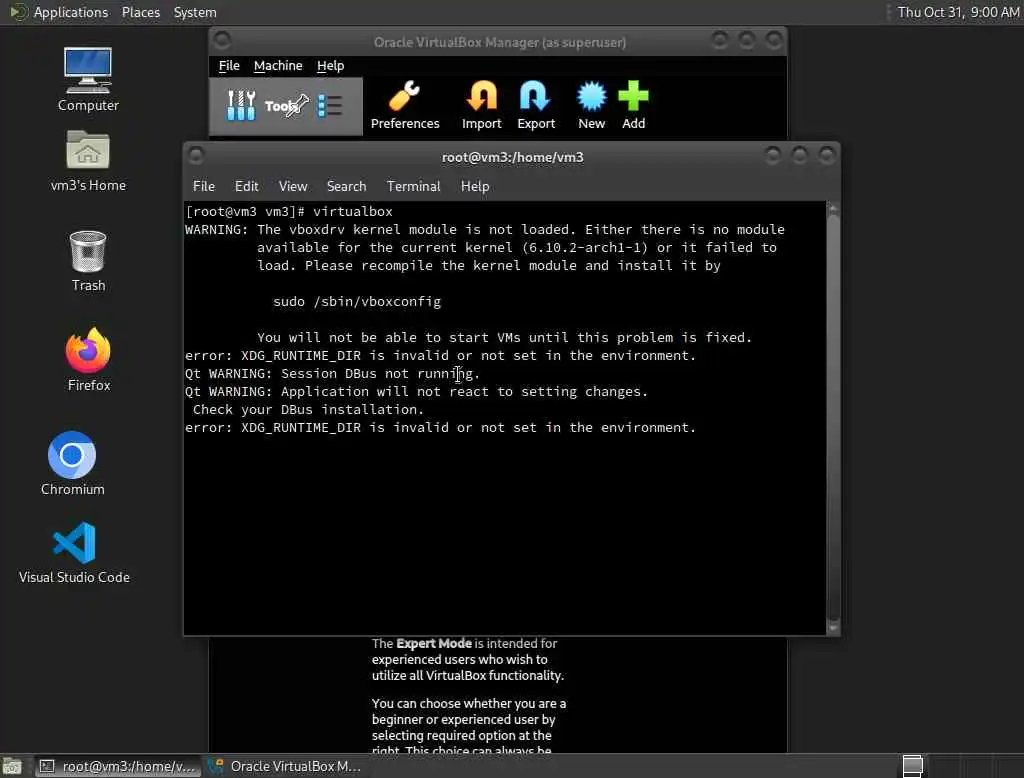Click the 'Qt WARNING: Session DBus not running.' line
The image size is (1024, 778).
coord(332,374)
